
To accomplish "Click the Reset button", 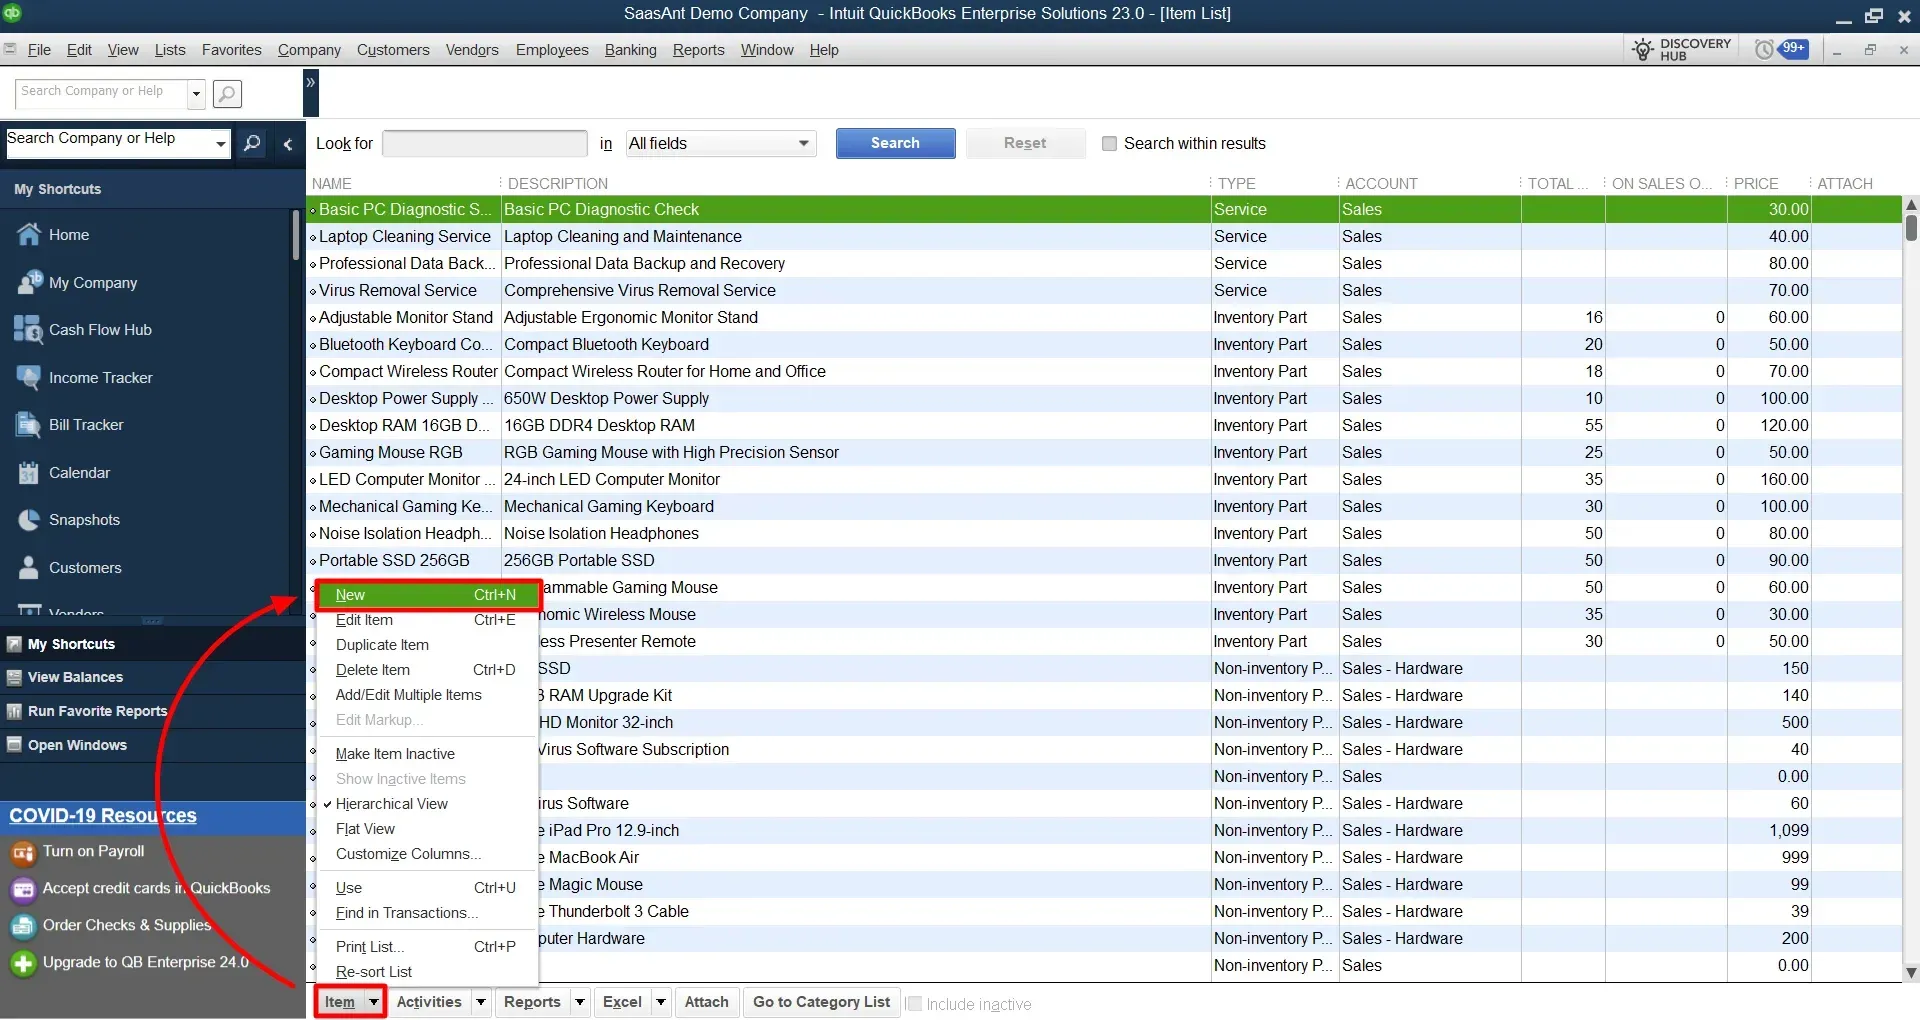I will [1025, 143].
